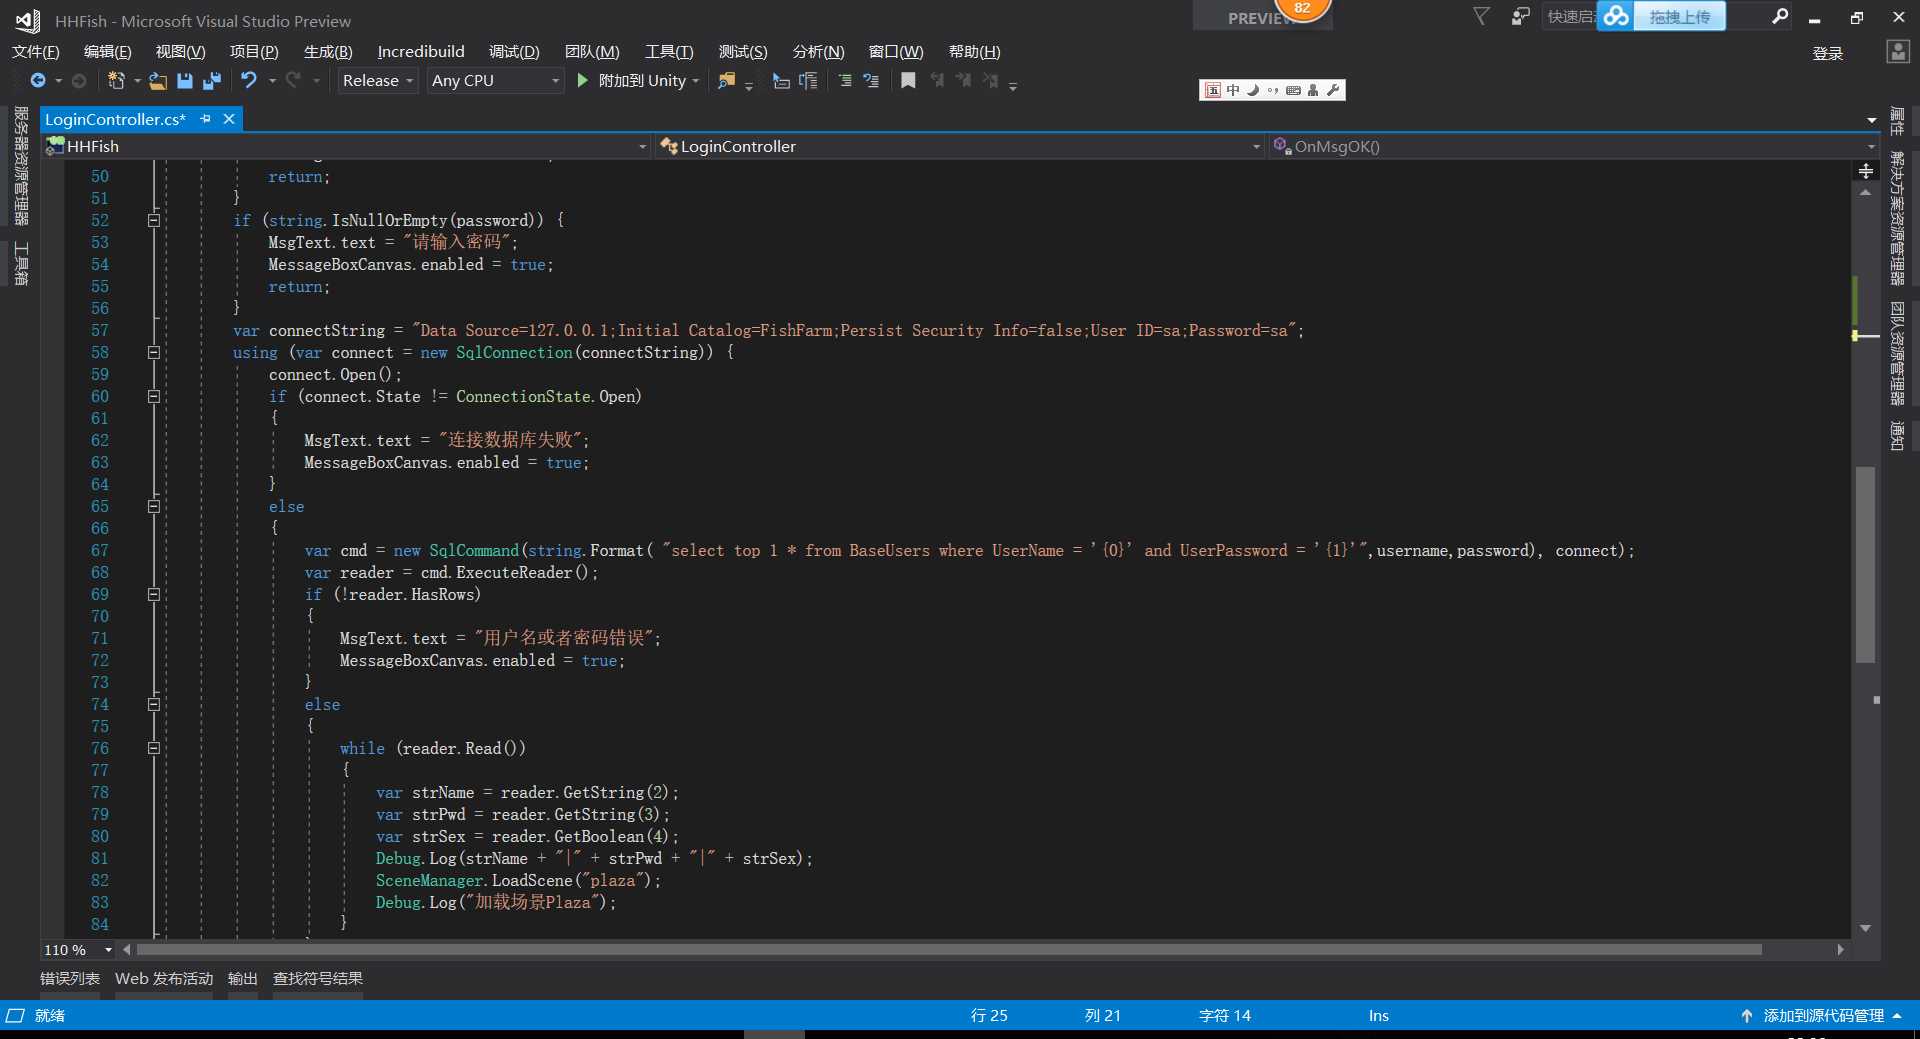Open the Attach to Unity dropdown arrow

coord(695,81)
